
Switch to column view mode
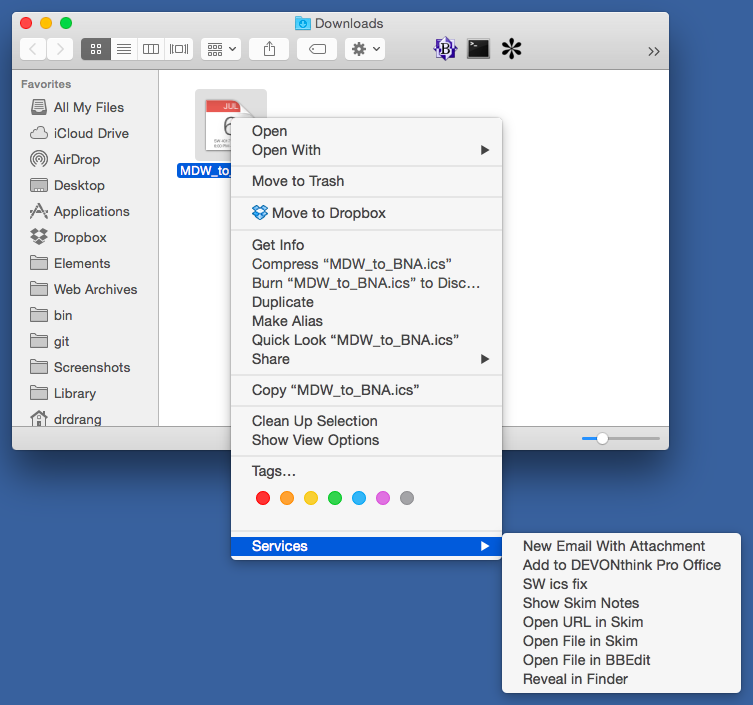[x=151, y=48]
